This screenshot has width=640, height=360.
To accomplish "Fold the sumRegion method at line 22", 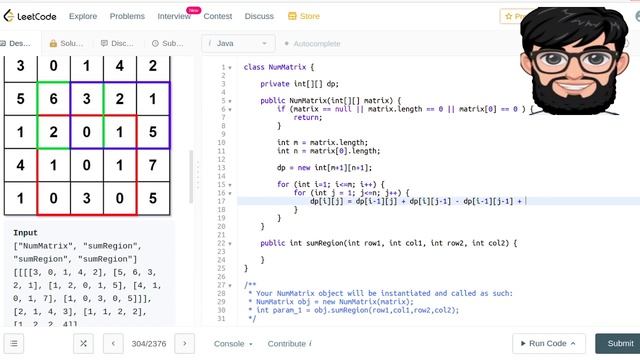I will click(x=230, y=243).
